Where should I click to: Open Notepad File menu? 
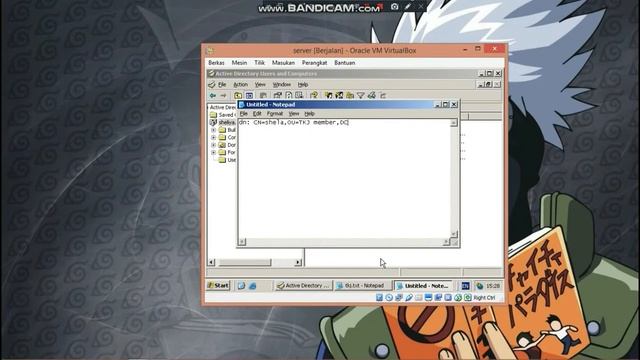[x=244, y=113]
